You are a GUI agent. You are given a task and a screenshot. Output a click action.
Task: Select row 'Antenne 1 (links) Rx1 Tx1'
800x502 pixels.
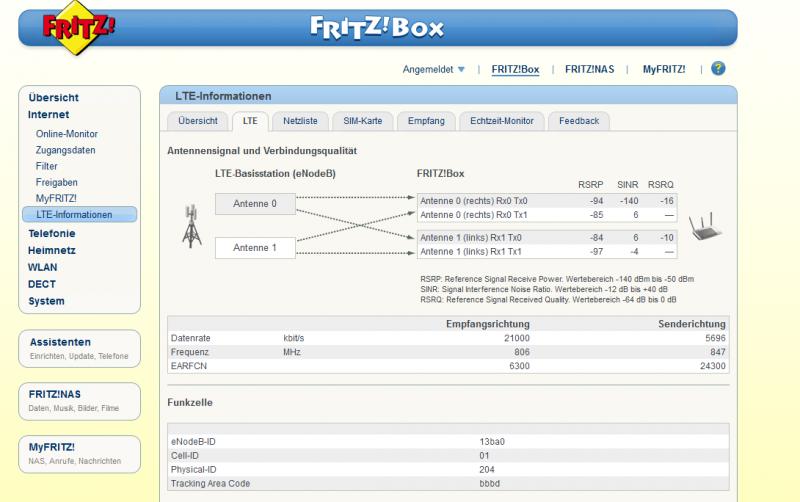pyautogui.click(x=547, y=252)
